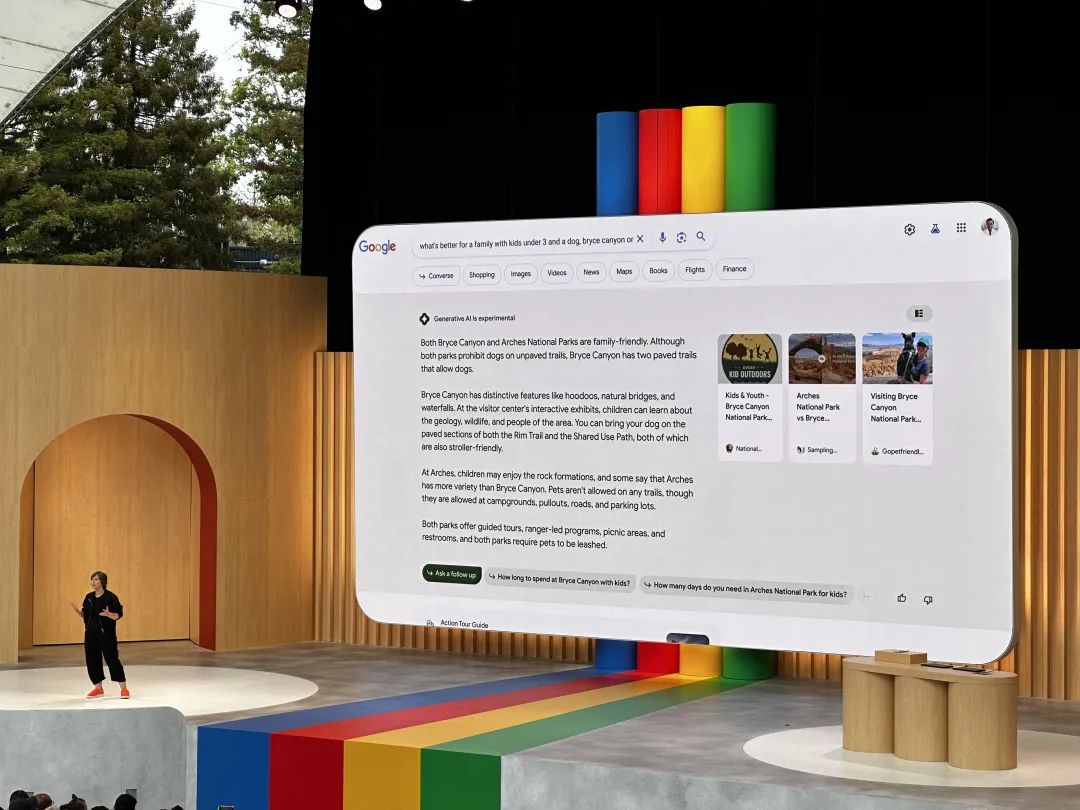Image resolution: width=1080 pixels, height=810 pixels.
Task: Open settings gear icon
Action: [909, 229]
